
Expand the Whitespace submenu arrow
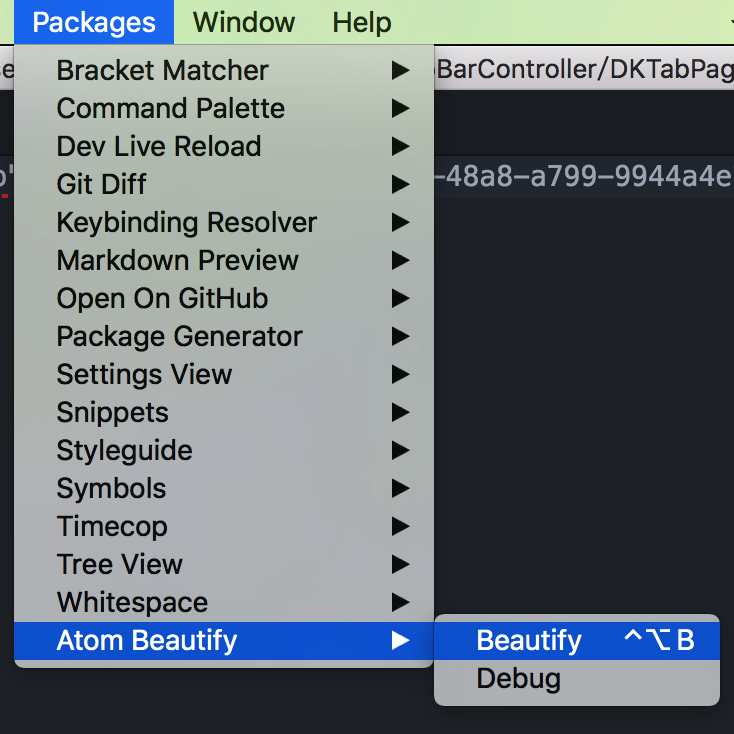point(401,602)
